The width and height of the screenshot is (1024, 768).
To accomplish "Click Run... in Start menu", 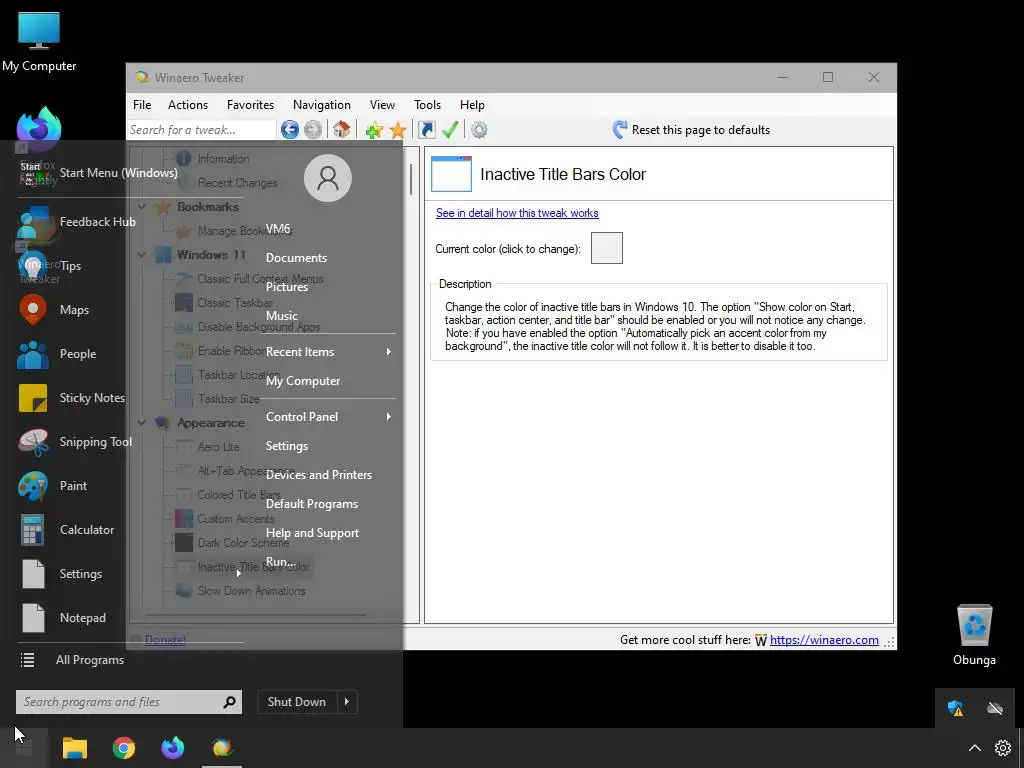I will (281, 562).
